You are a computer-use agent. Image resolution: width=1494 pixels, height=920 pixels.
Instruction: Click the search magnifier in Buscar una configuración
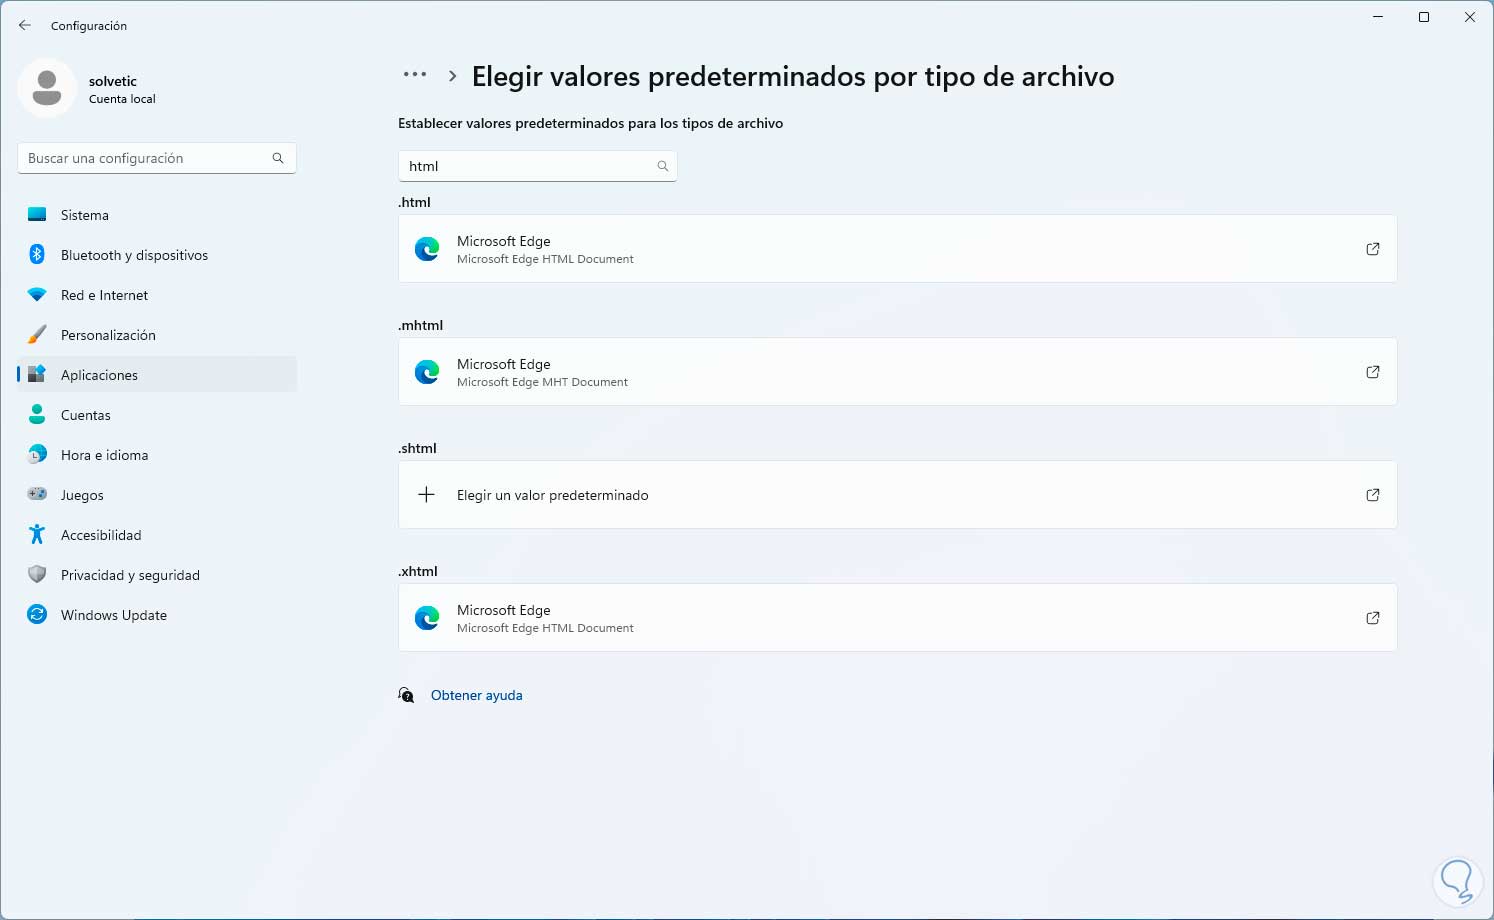[x=278, y=158]
